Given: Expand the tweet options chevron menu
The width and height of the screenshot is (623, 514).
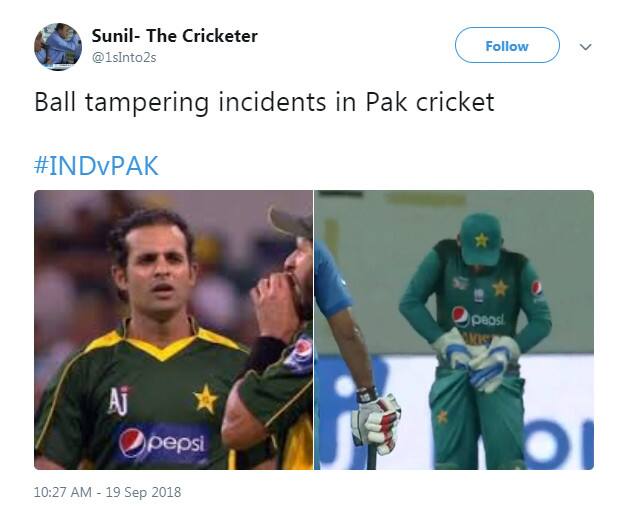Looking at the screenshot, I should (x=585, y=47).
